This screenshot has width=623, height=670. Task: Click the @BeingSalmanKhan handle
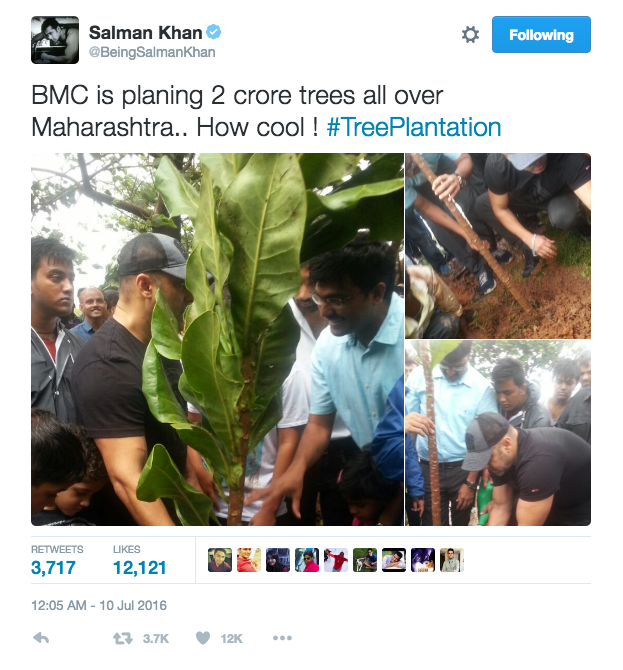(x=152, y=53)
